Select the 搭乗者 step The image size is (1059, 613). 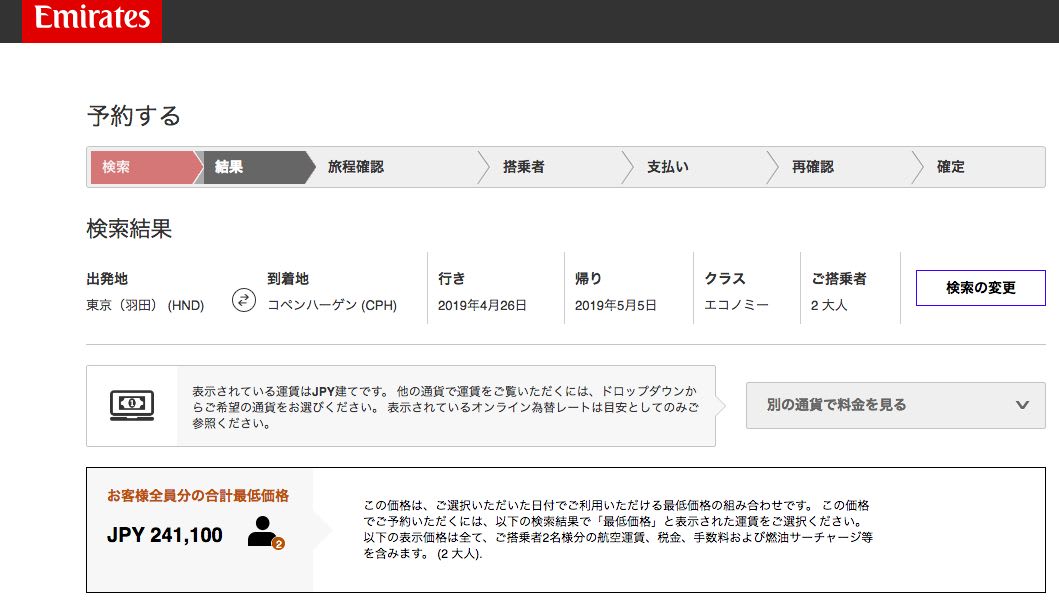(523, 167)
